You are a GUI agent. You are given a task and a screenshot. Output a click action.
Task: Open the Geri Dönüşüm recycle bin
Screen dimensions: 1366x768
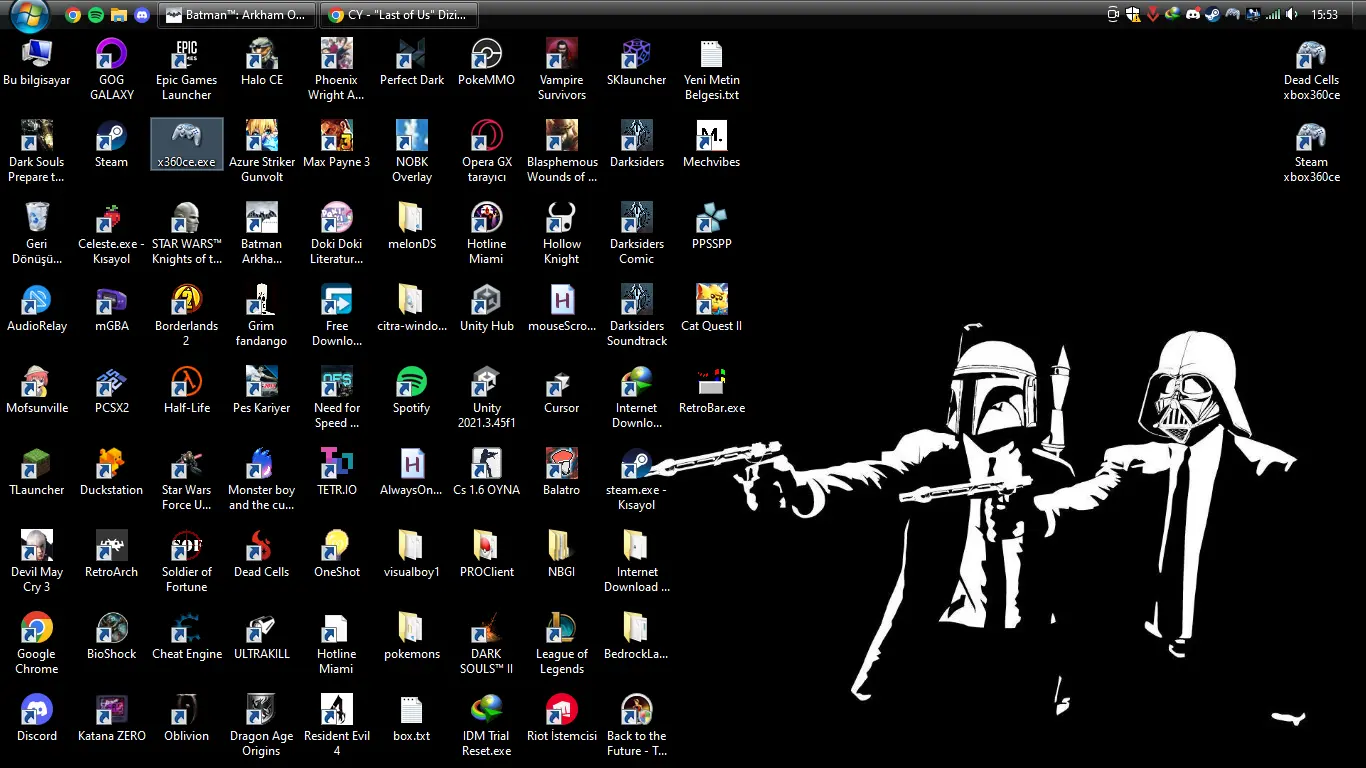[x=37, y=233]
